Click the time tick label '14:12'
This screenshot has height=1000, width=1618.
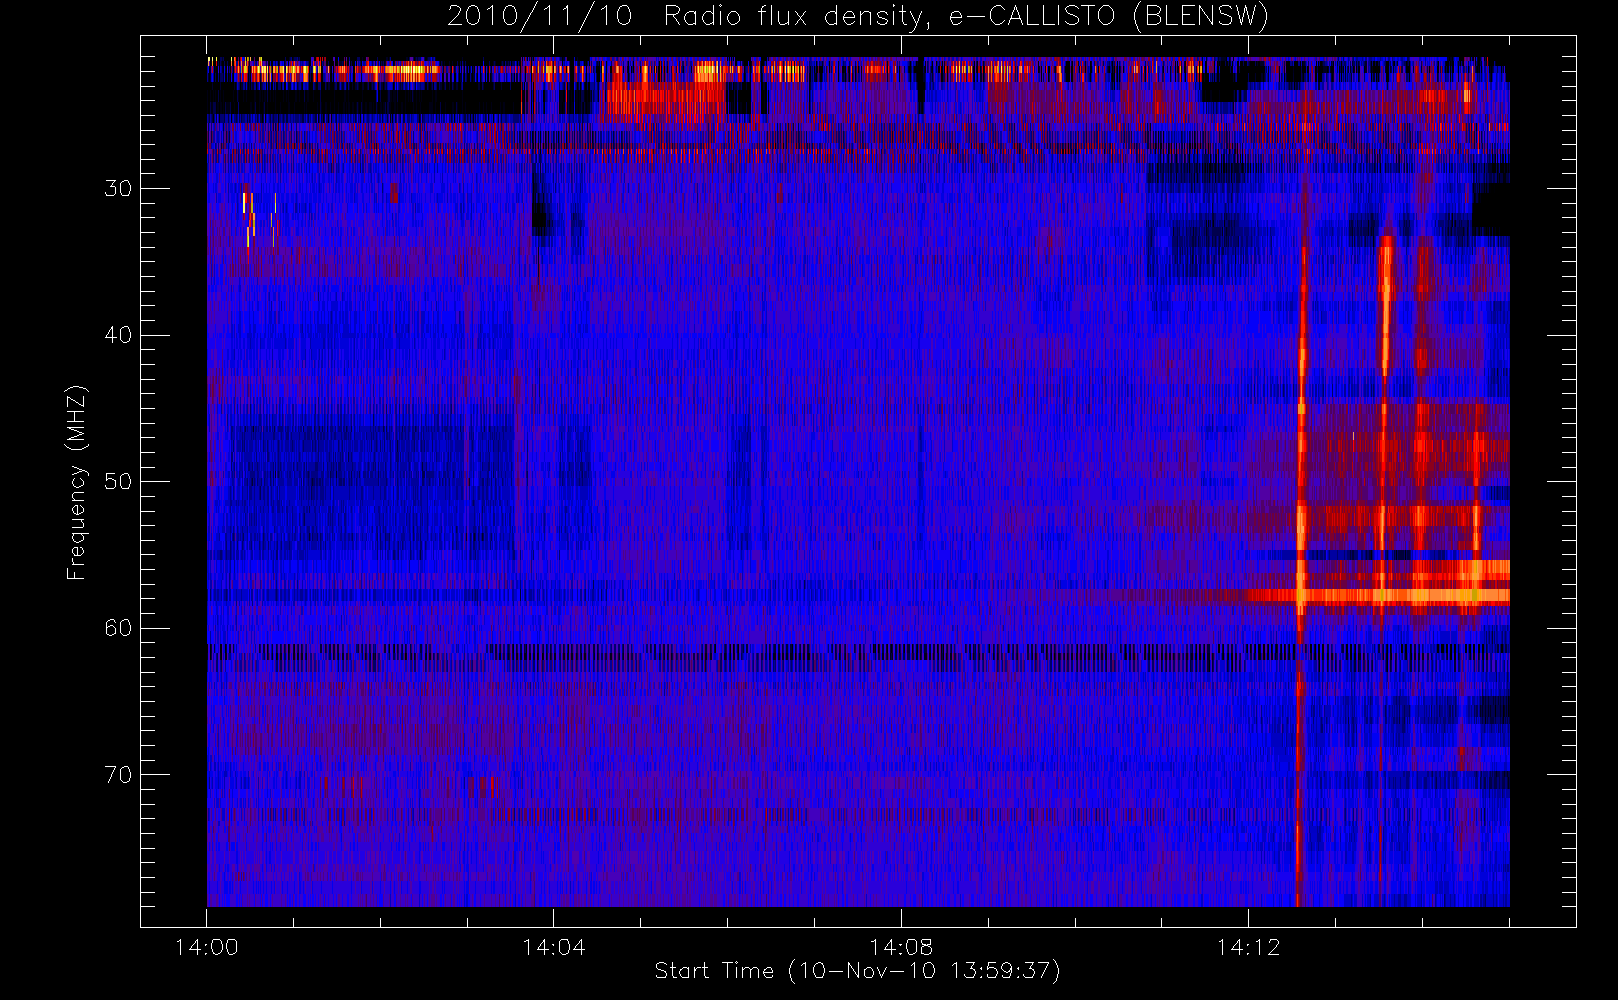[x=1248, y=947]
